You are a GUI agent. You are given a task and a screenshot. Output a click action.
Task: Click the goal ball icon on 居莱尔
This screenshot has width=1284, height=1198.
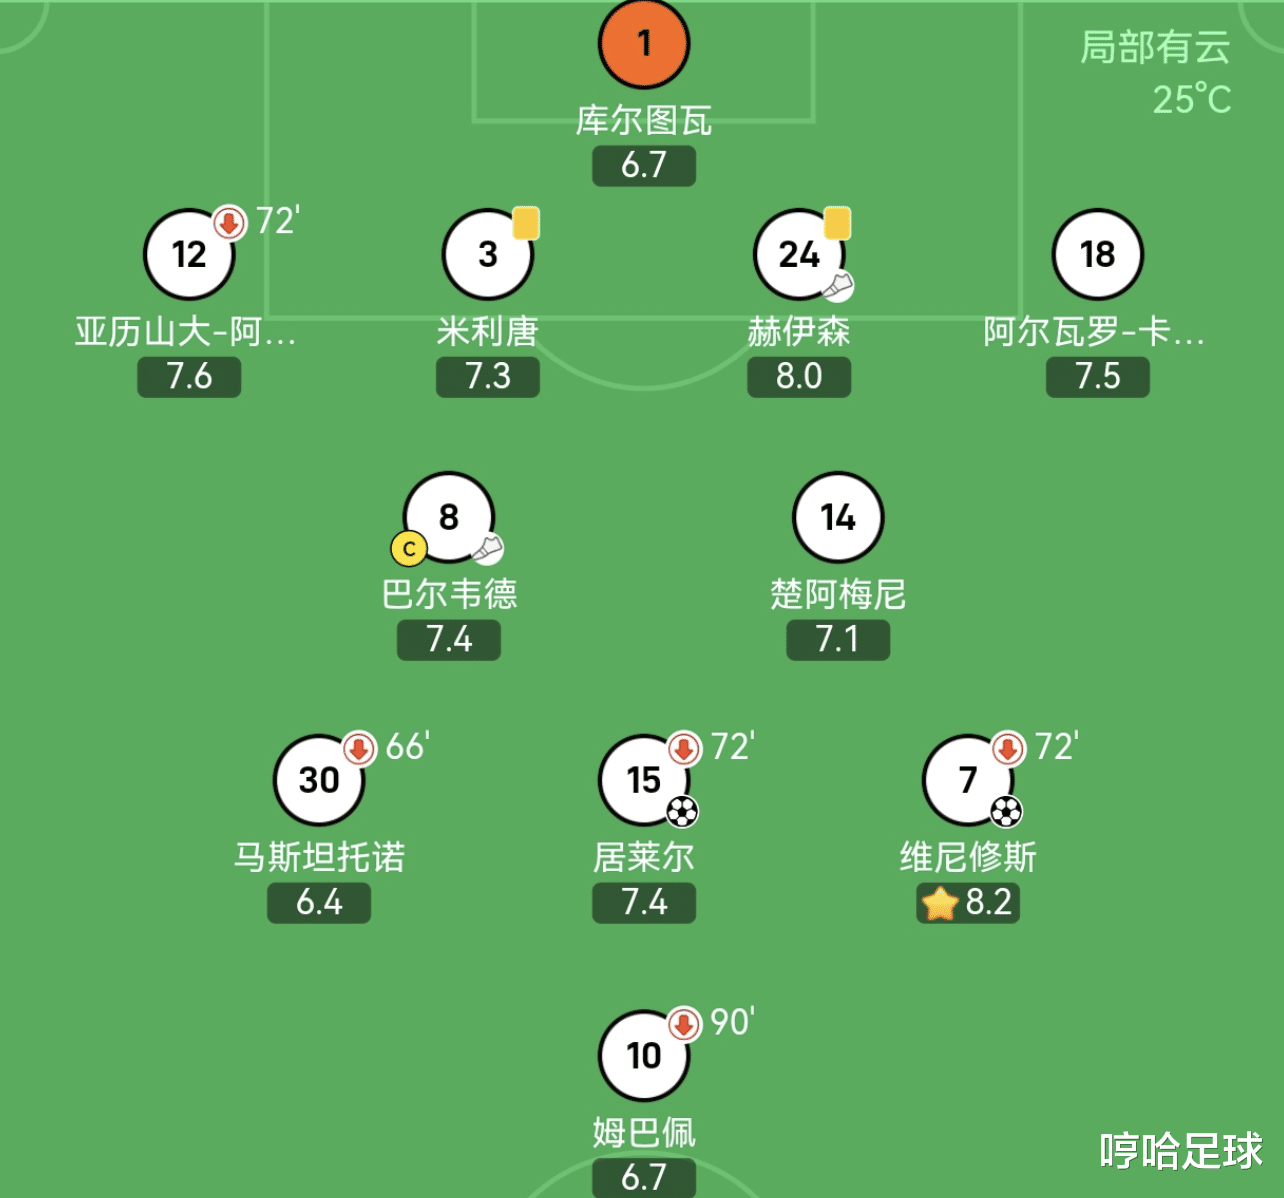682,811
